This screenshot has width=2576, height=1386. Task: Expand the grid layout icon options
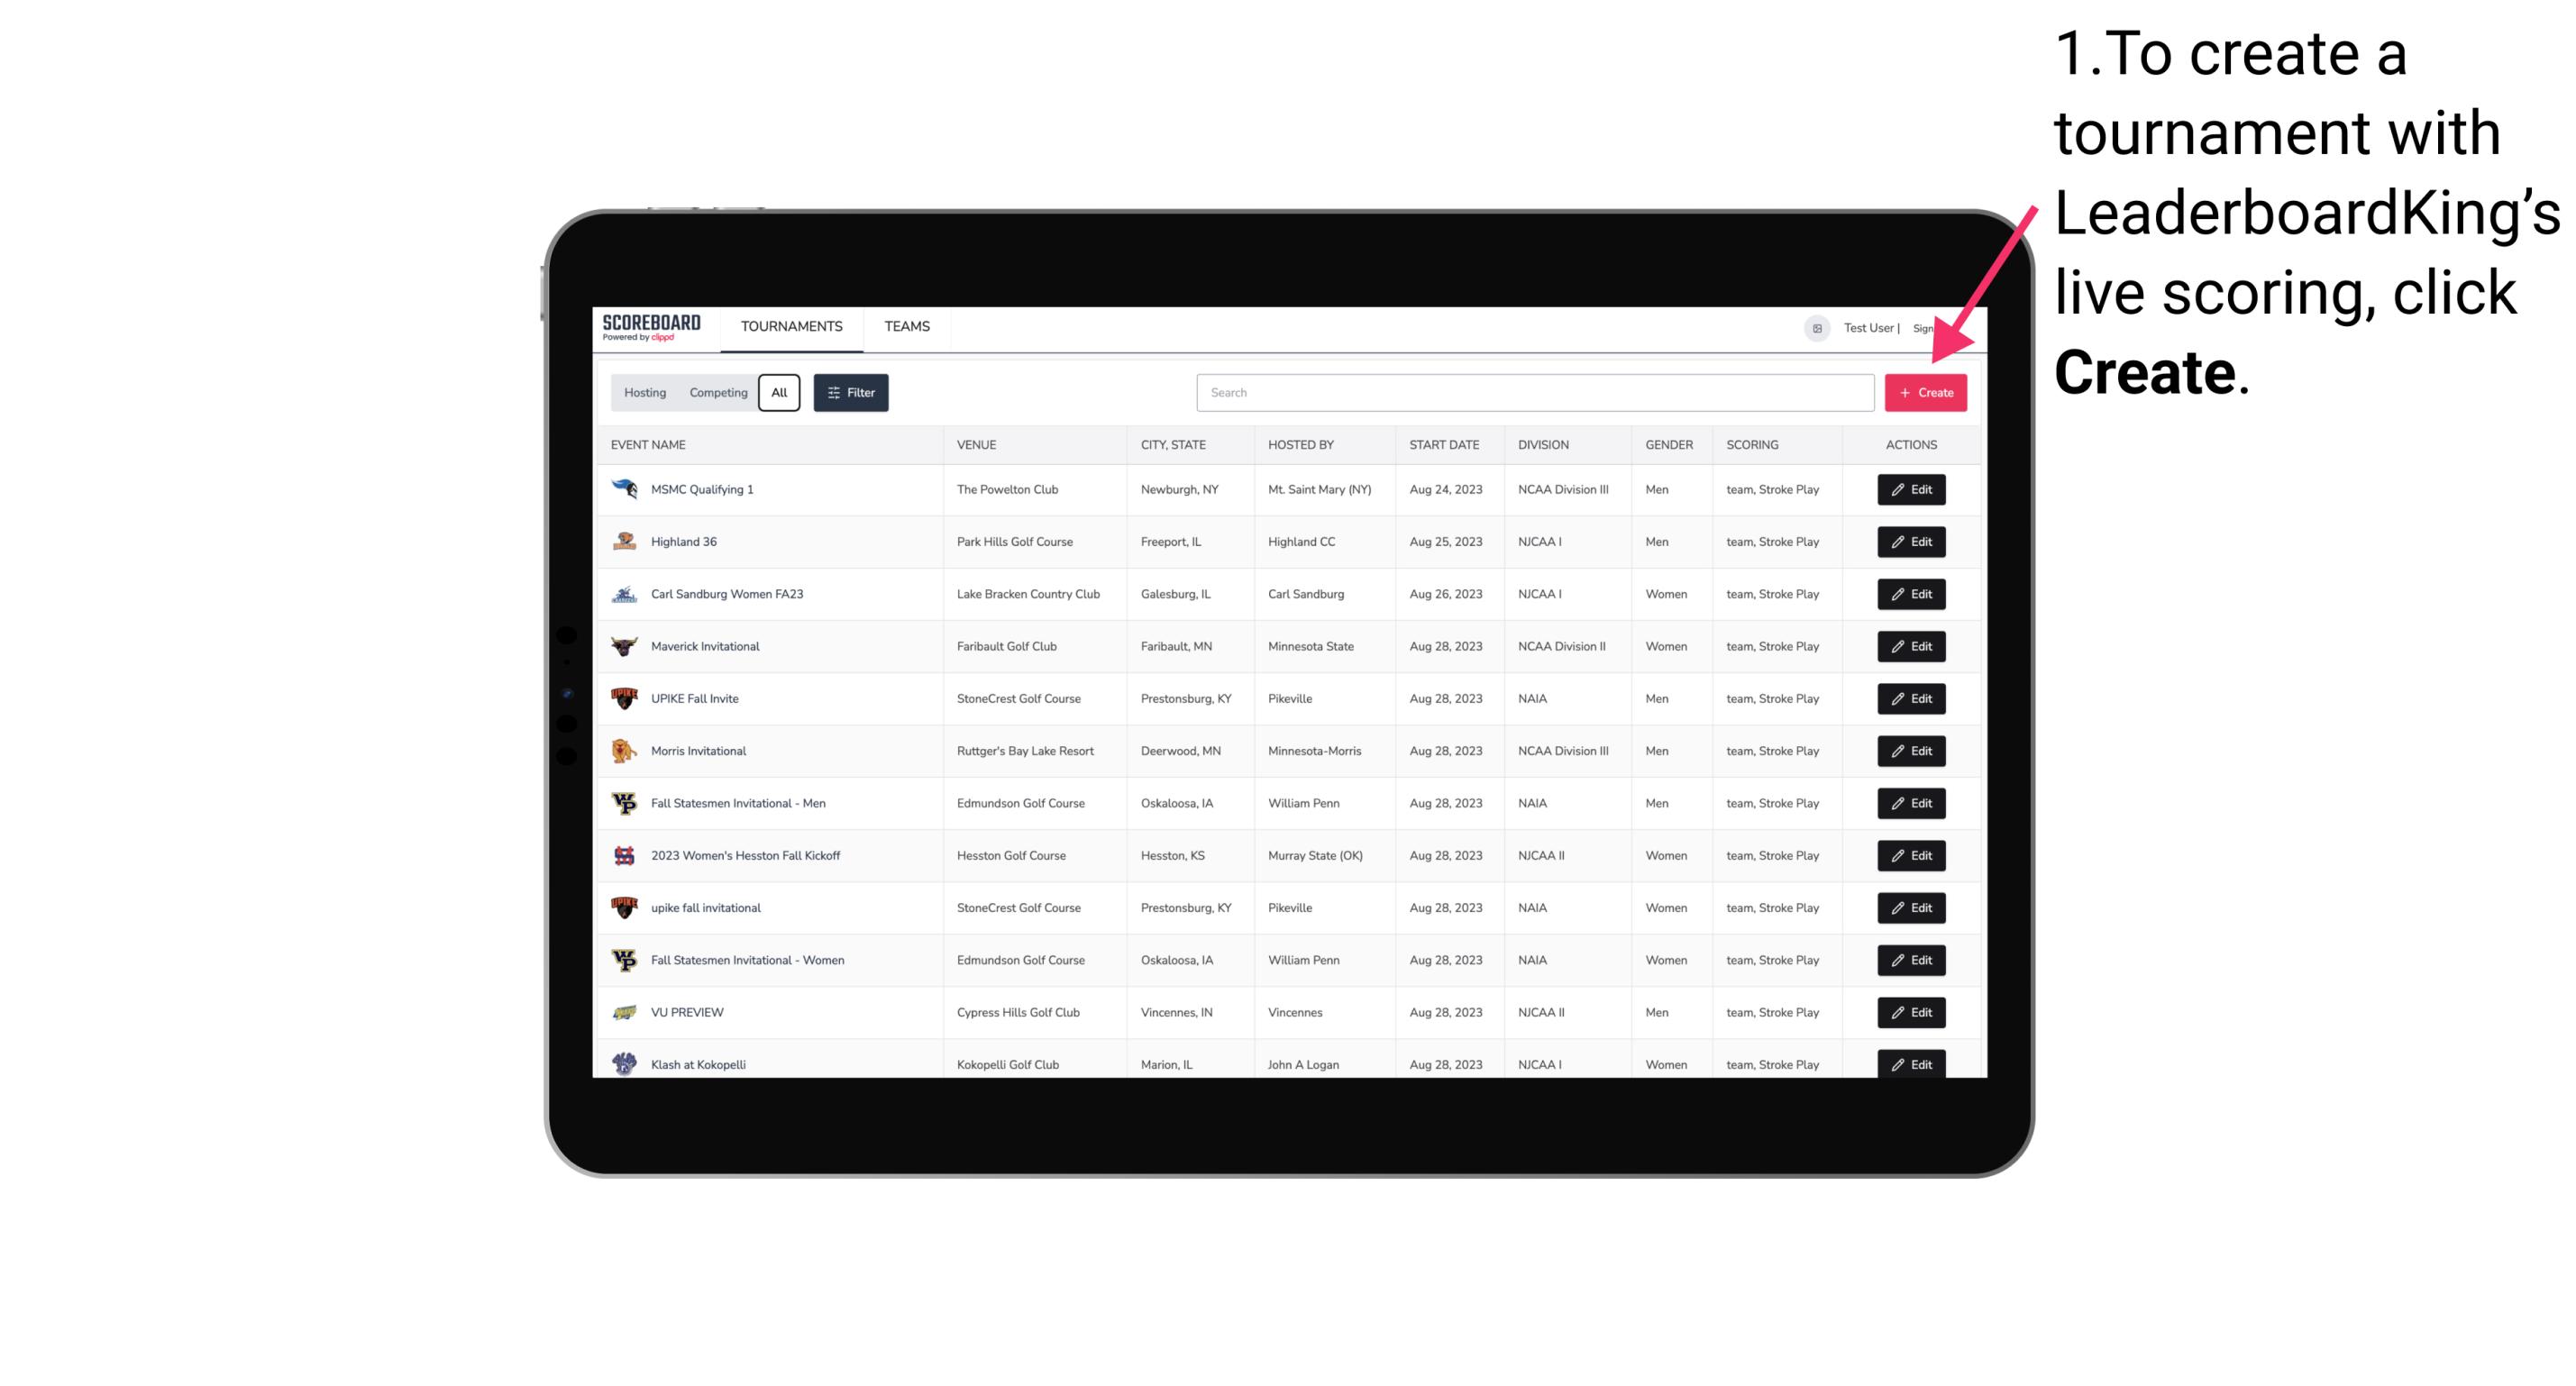pyautogui.click(x=1816, y=326)
